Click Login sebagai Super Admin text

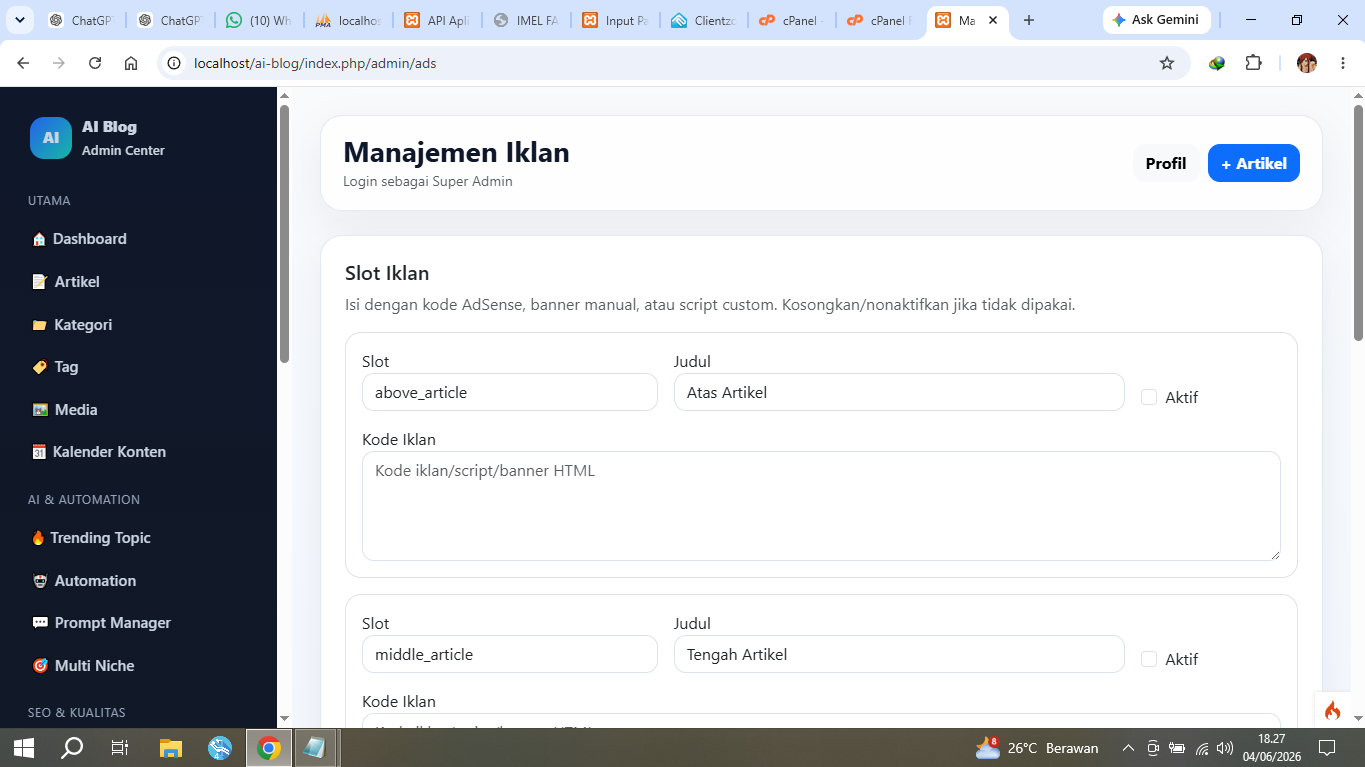(428, 181)
